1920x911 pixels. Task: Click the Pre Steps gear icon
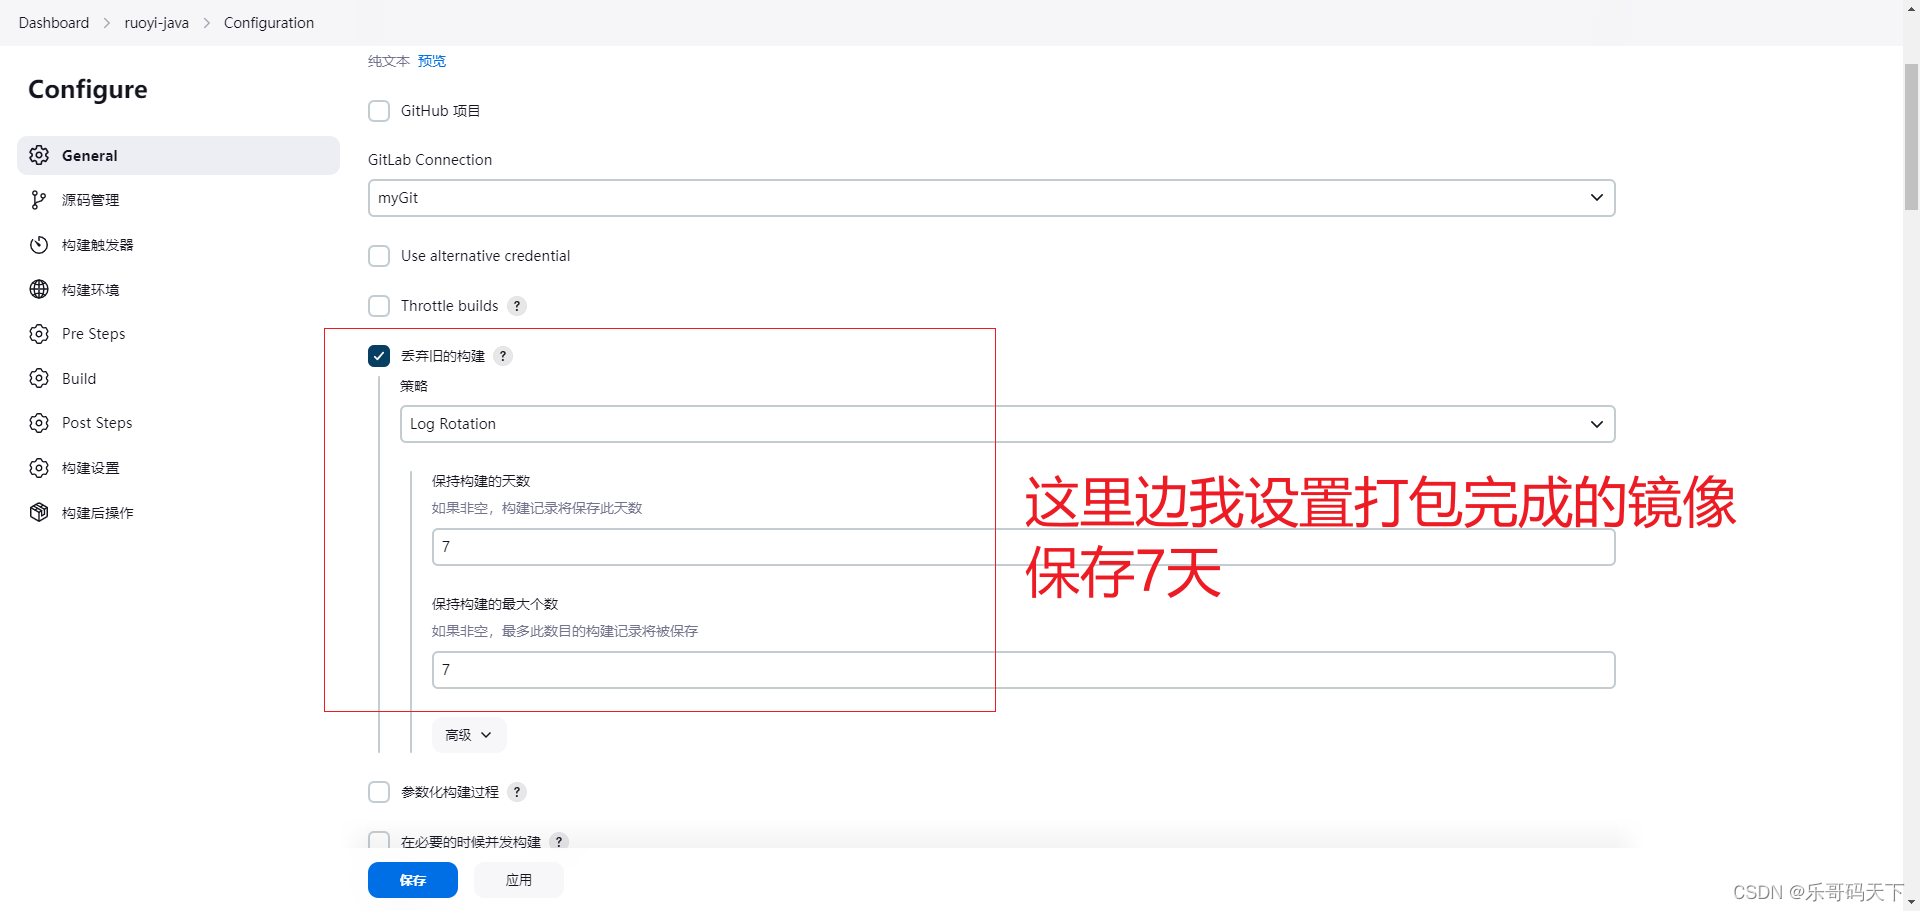[x=39, y=334]
